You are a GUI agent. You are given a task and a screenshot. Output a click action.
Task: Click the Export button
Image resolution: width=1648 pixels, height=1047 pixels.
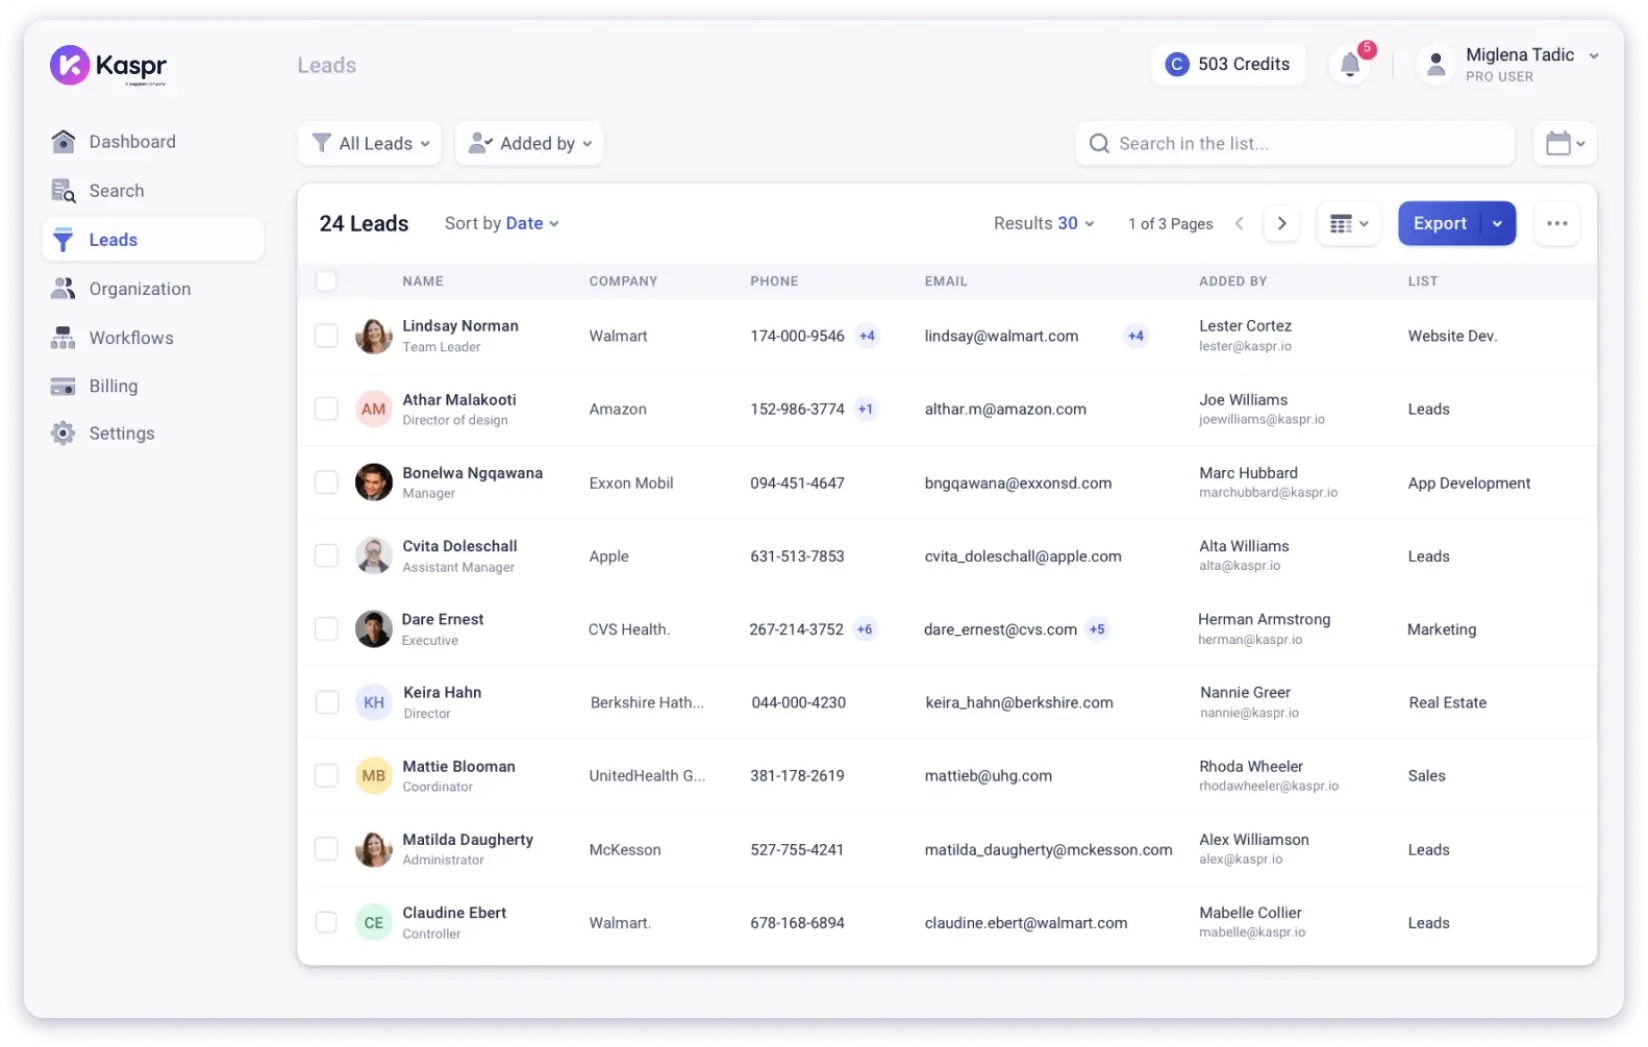(1438, 224)
